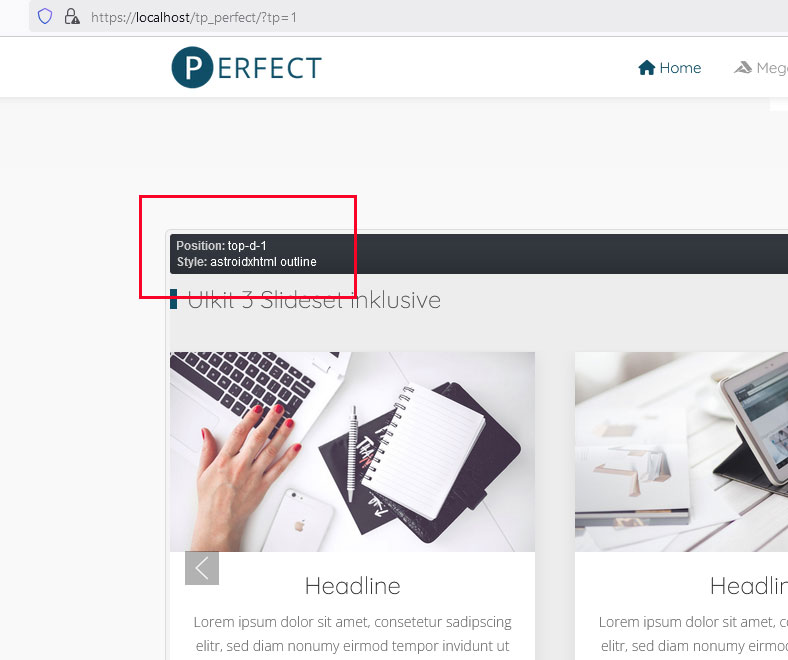Click the Mega menu triangle icon
Image resolution: width=788 pixels, height=660 pixels.
tap(743, 67)
